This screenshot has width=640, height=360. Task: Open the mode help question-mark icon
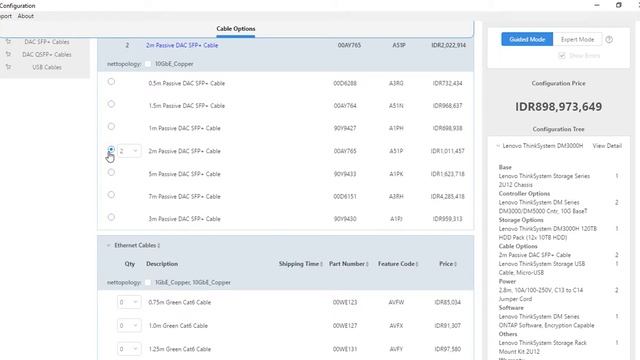click(609, 40)
